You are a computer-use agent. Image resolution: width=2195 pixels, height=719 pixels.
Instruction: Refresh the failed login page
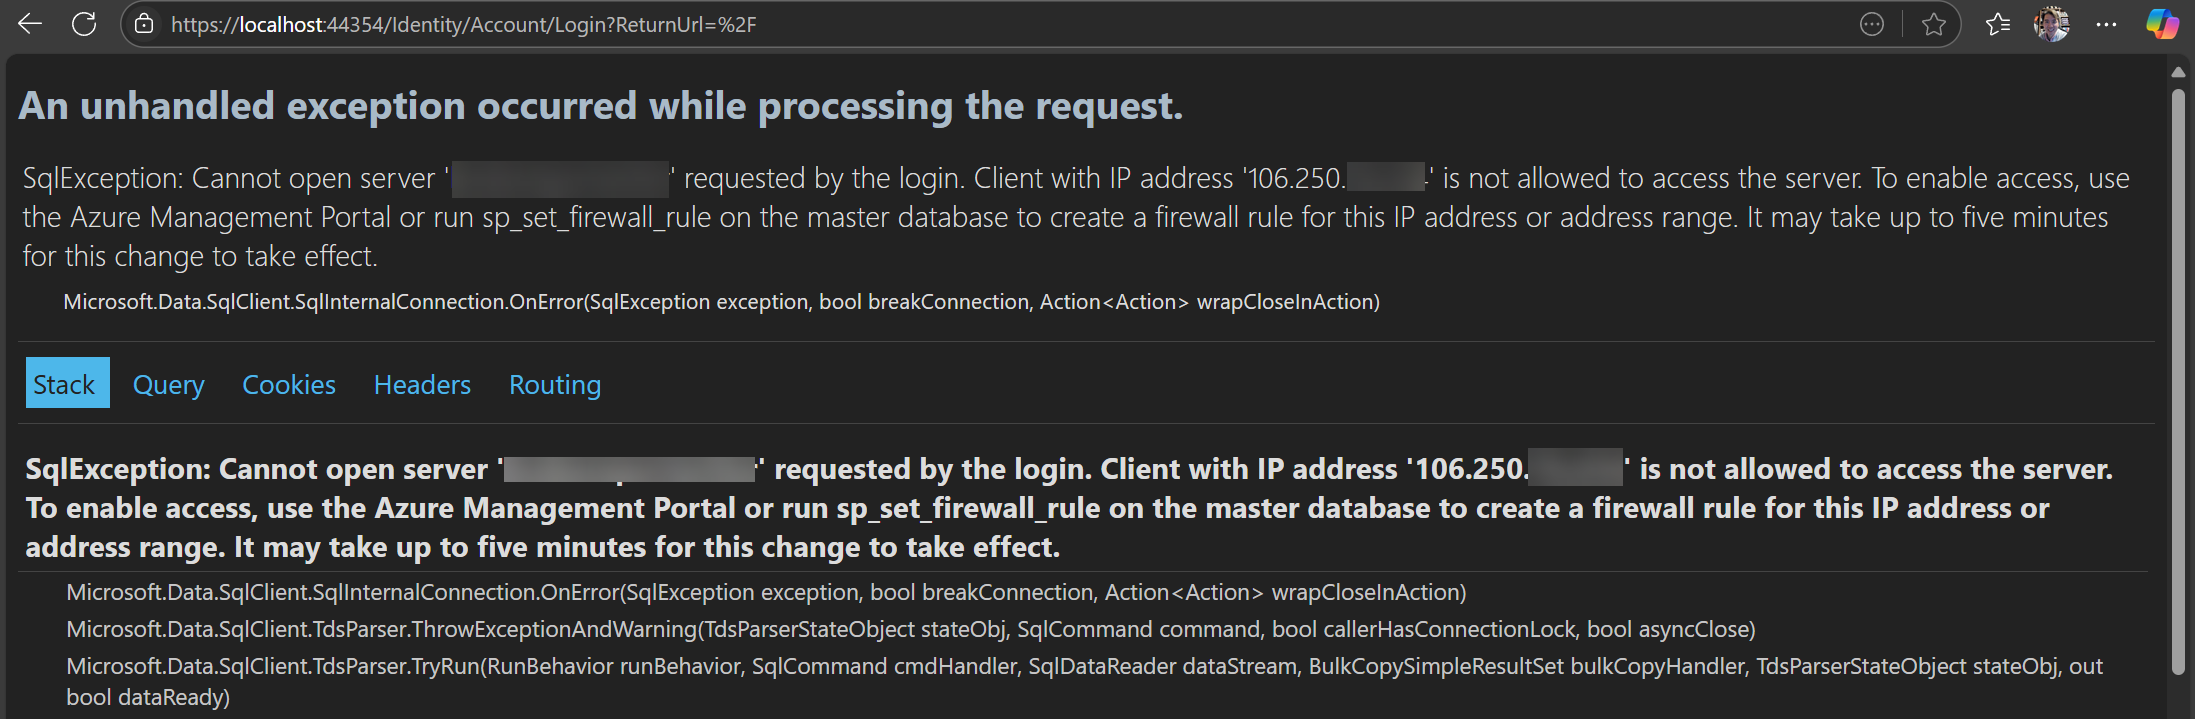[x=84, y=24]
